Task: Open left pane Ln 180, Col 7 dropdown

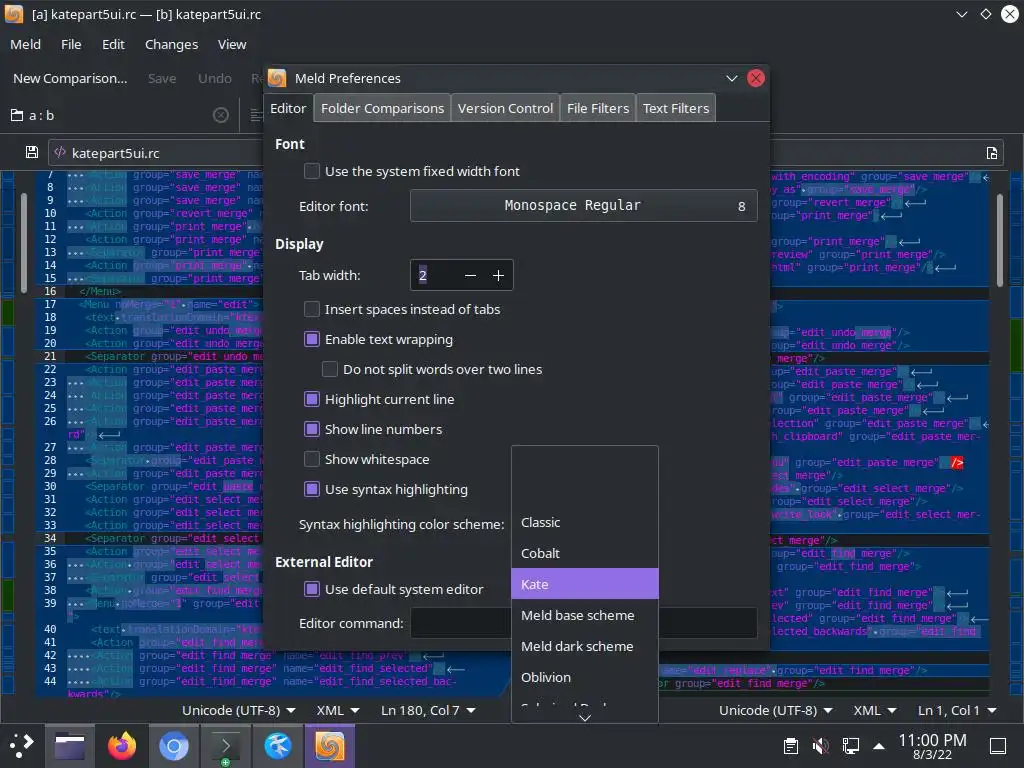Action: 428,710
